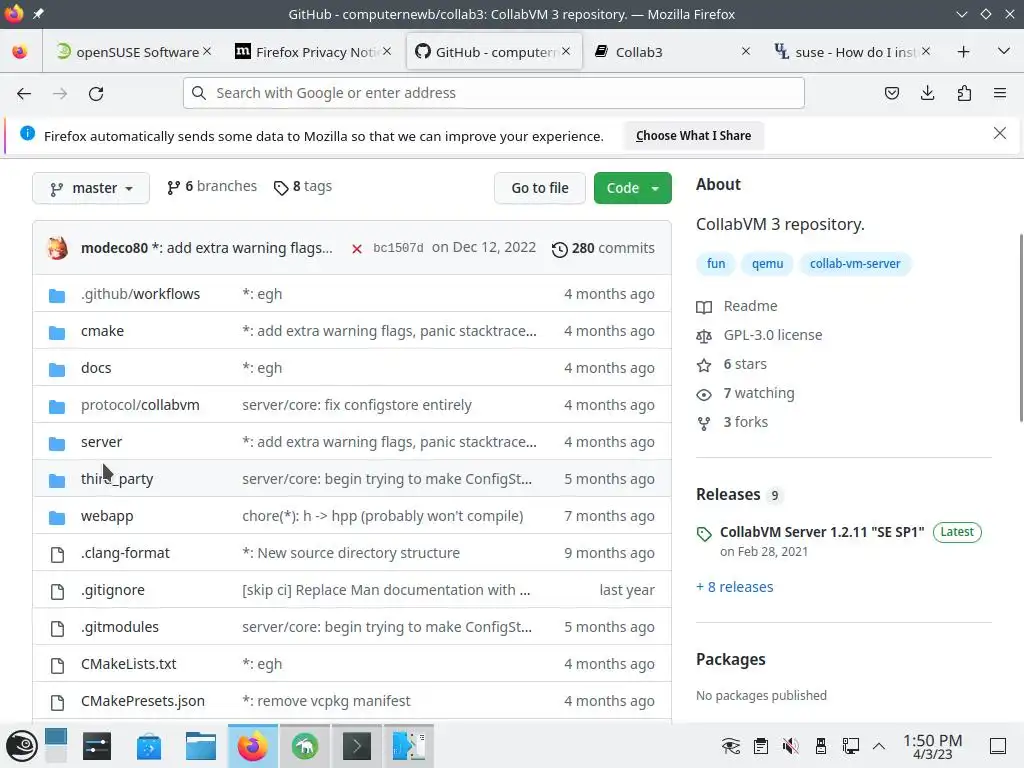Close the Collab3 tab
Screen dimensions: 1024x768
click(x=746, y=51)
